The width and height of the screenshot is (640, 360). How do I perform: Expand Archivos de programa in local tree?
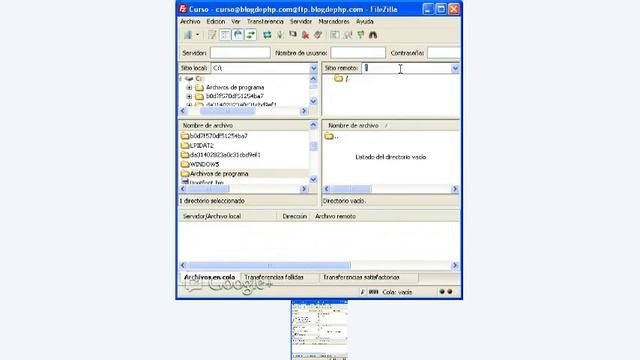189,87
